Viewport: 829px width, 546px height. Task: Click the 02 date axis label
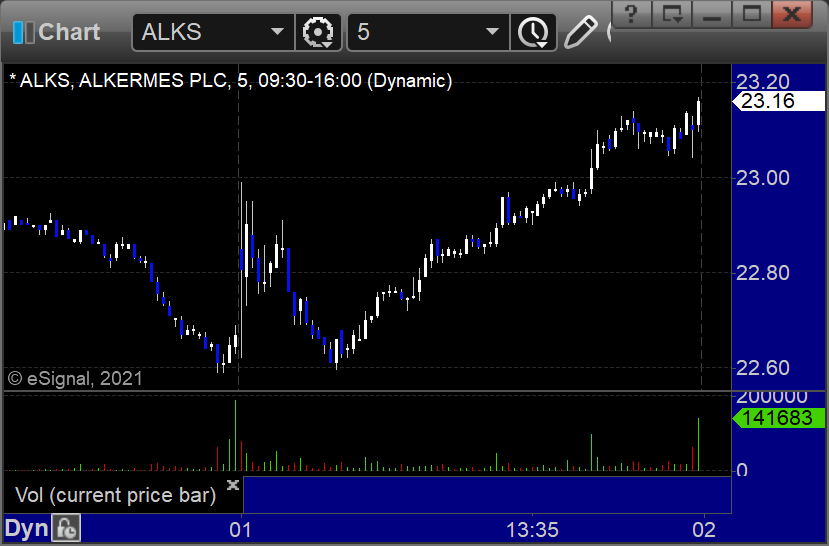704,530
